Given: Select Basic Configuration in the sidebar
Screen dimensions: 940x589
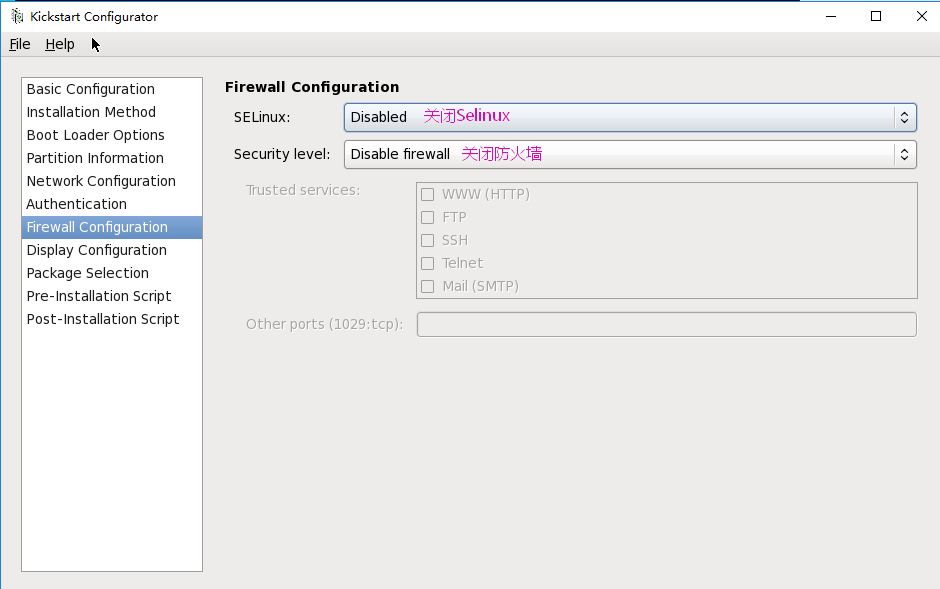Looking at the screenshot, I should pyautogui.click(x=91, y=89).
